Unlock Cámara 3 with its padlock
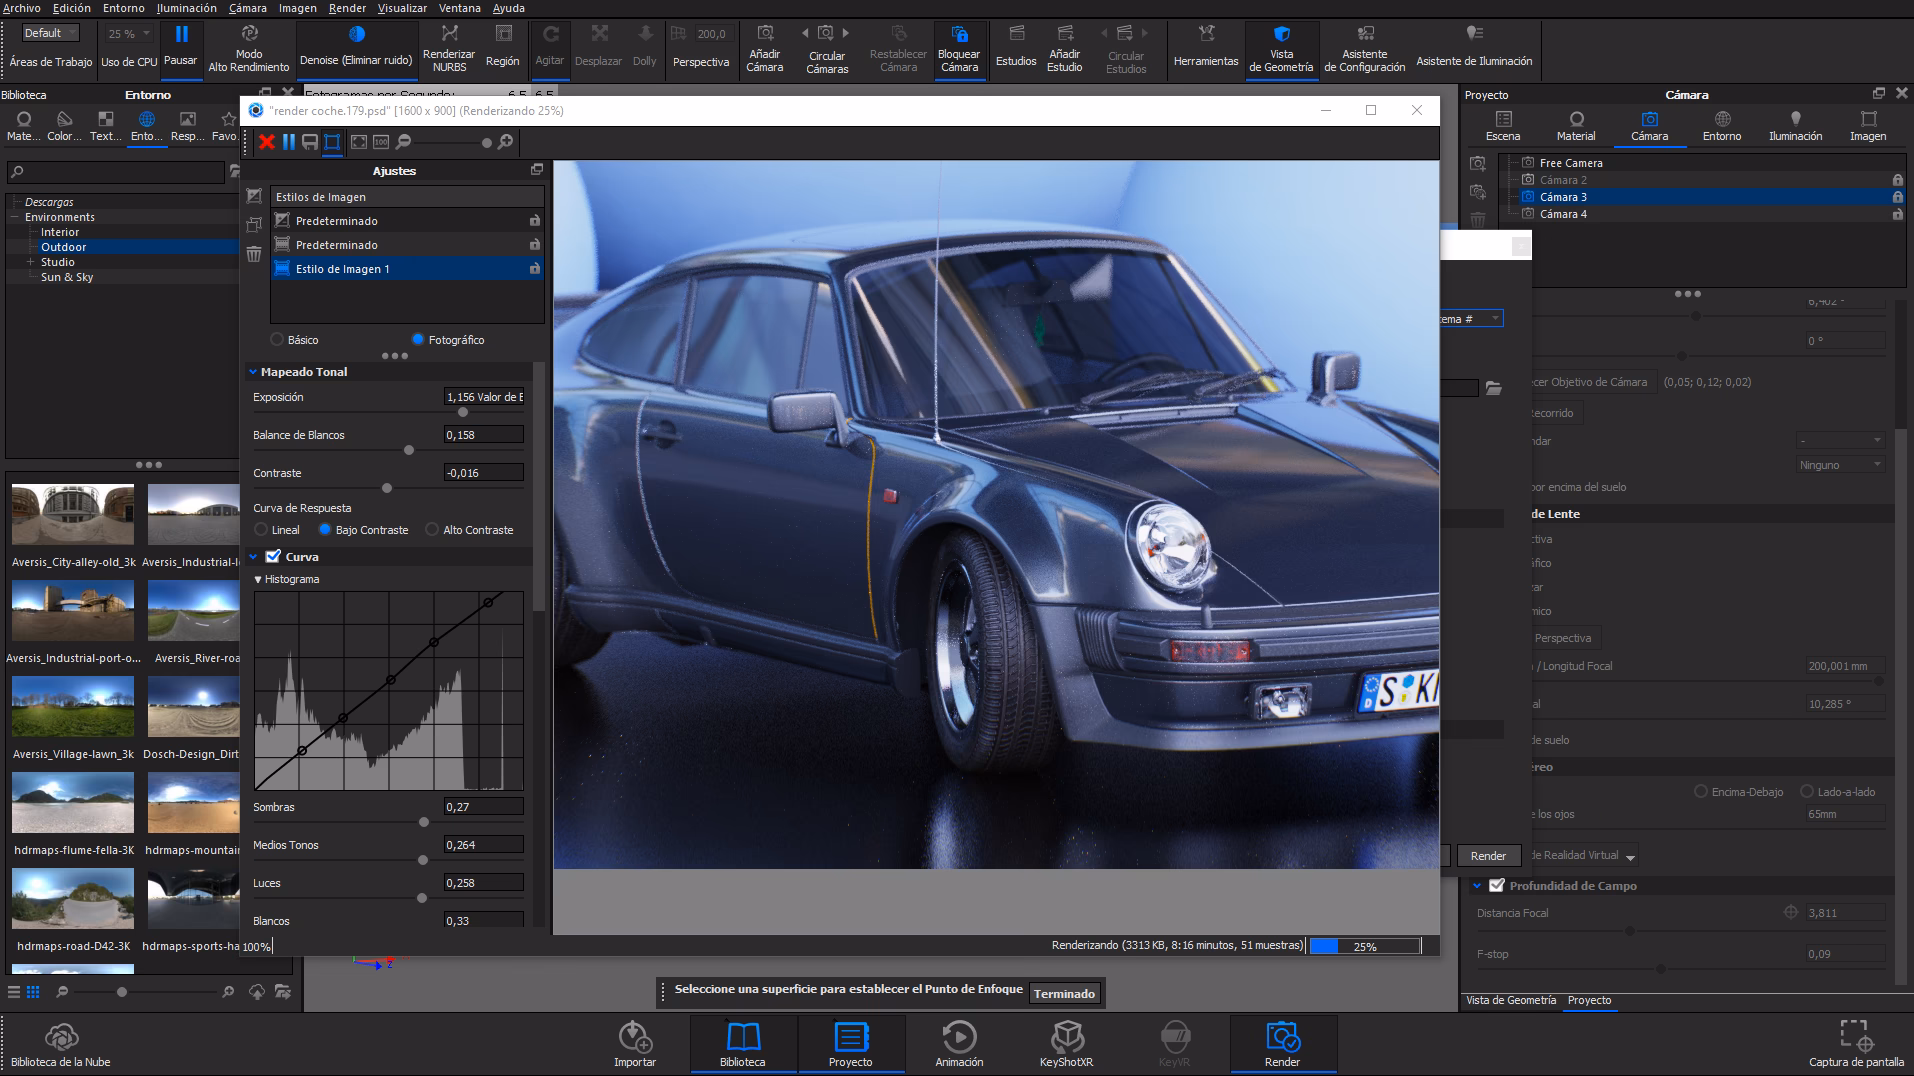 point(1897,197)
